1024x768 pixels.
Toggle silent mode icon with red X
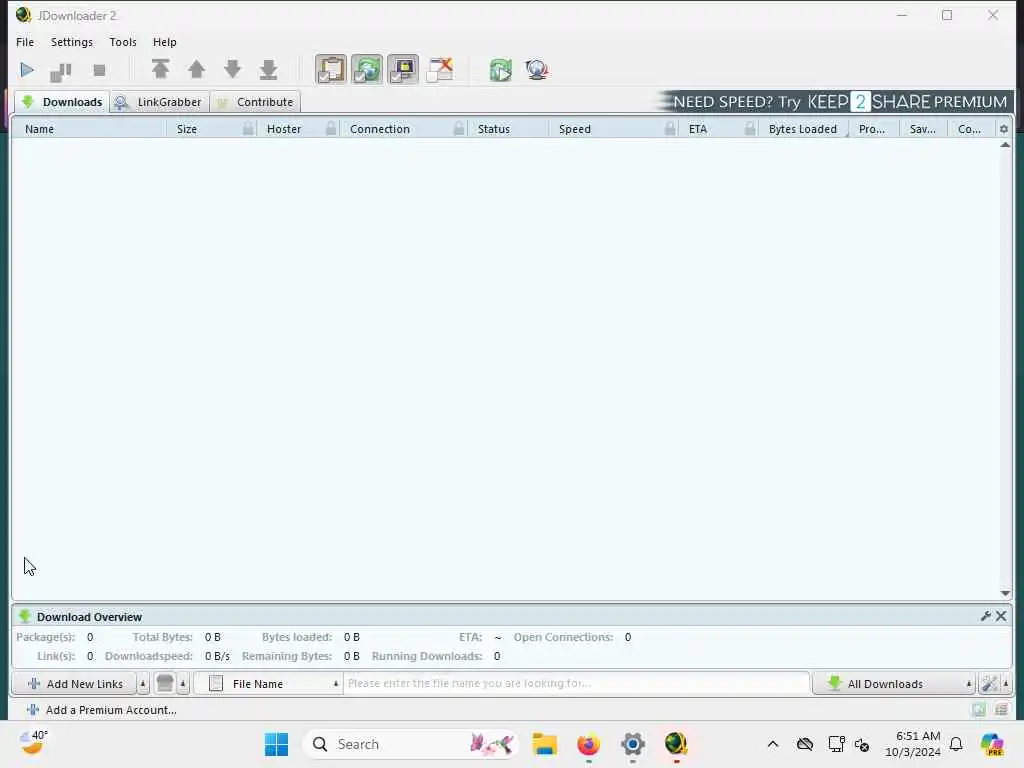point(440,69)
